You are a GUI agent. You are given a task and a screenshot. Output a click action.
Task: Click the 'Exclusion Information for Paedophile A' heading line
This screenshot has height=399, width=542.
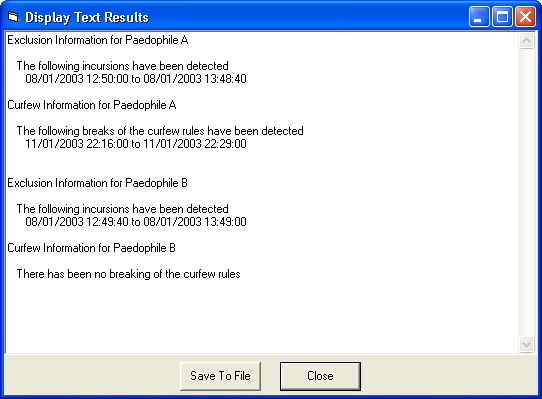[98, 40]
